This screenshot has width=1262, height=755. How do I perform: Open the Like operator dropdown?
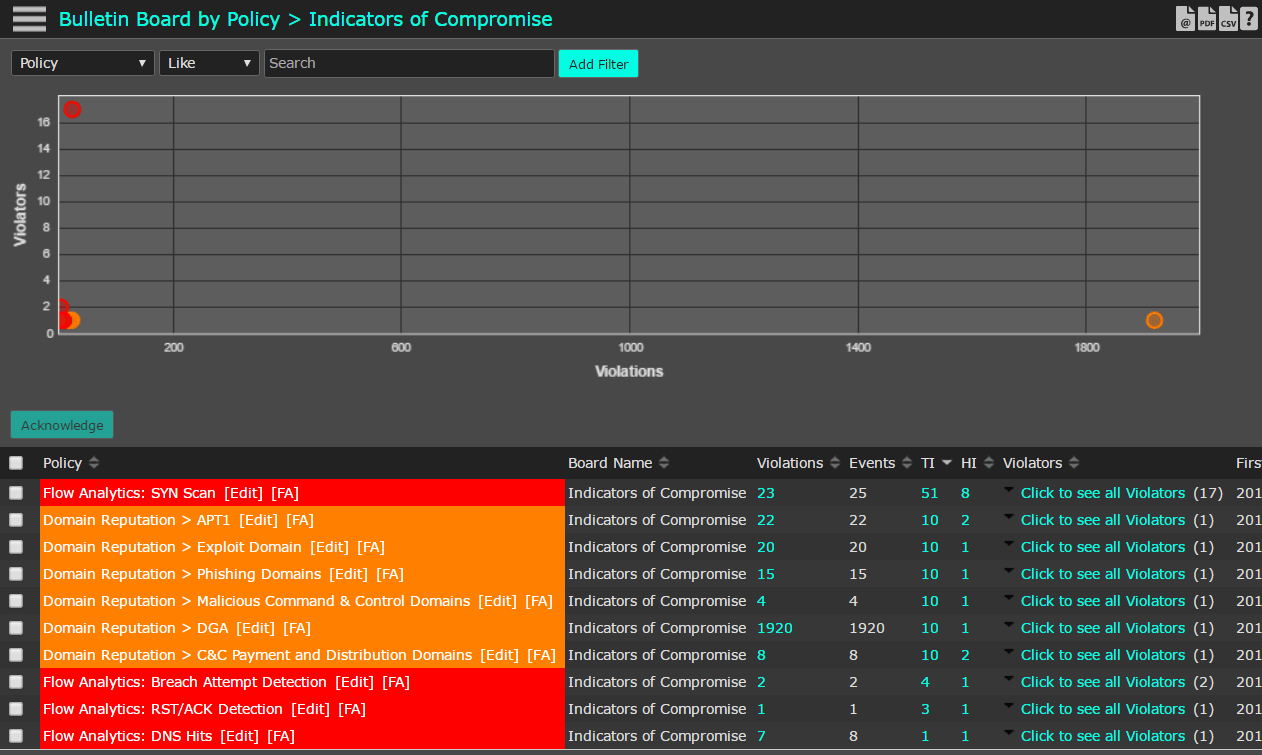[x=210, y=63]
